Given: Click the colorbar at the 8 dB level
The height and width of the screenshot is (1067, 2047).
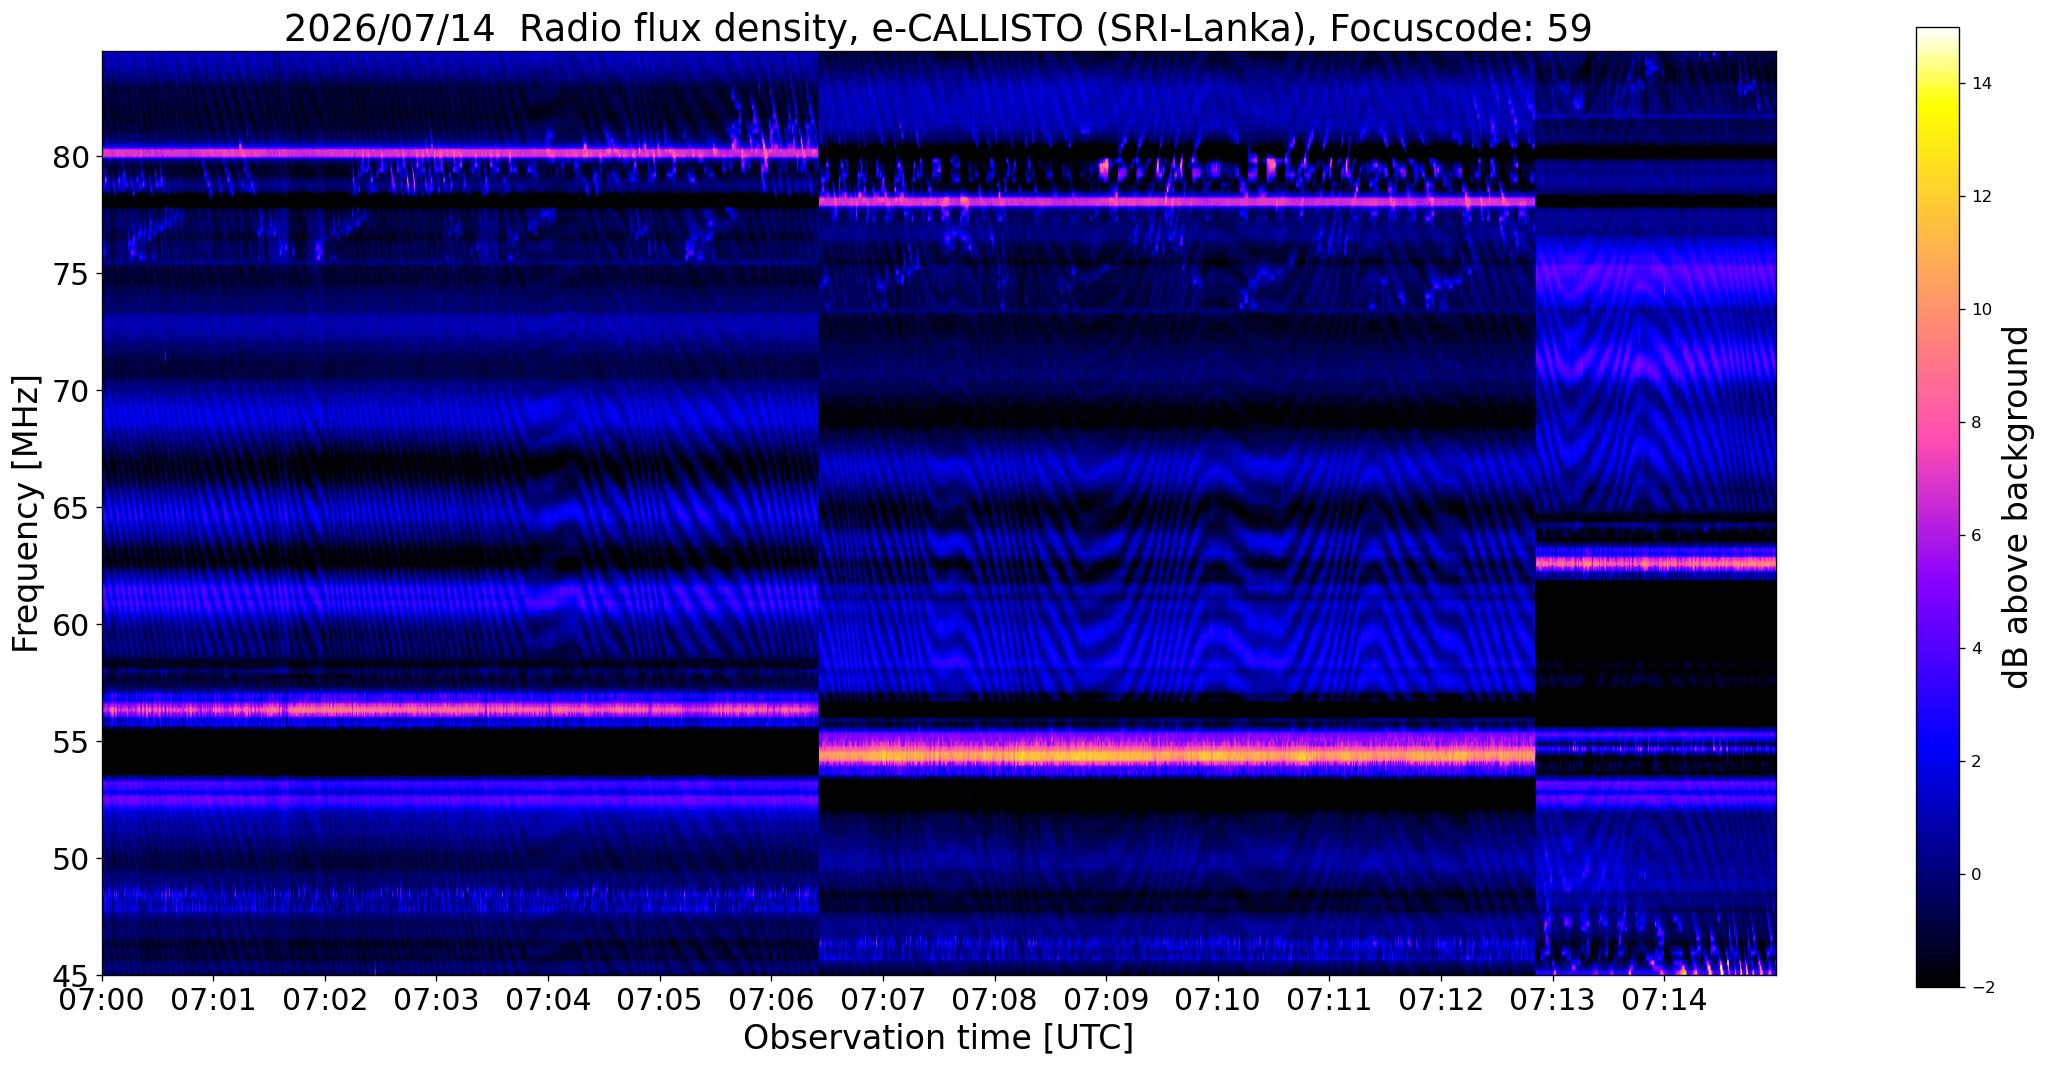Looking at the screenshot, I should (1937, 422).
